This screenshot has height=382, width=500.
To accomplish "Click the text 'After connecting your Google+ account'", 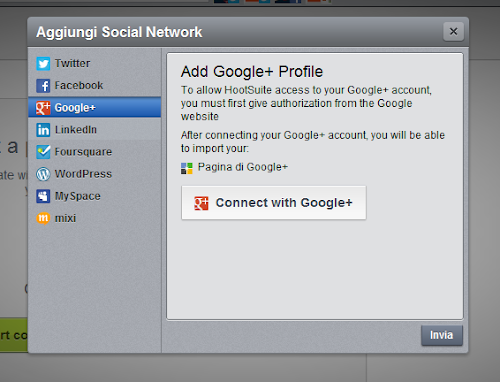I will pyautogui.click(x=274, y=135).
